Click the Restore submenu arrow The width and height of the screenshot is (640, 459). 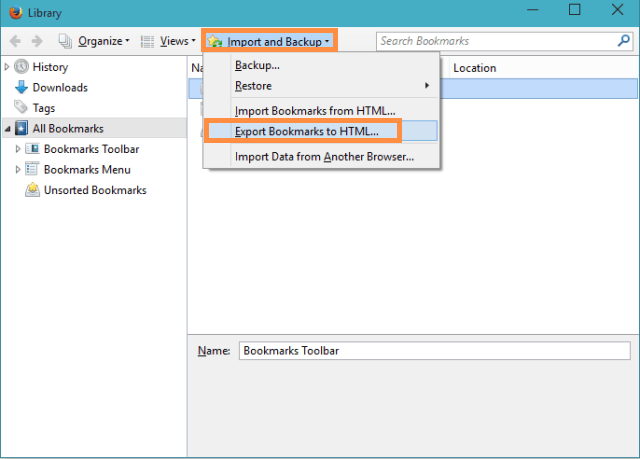(x=427, y=85)
